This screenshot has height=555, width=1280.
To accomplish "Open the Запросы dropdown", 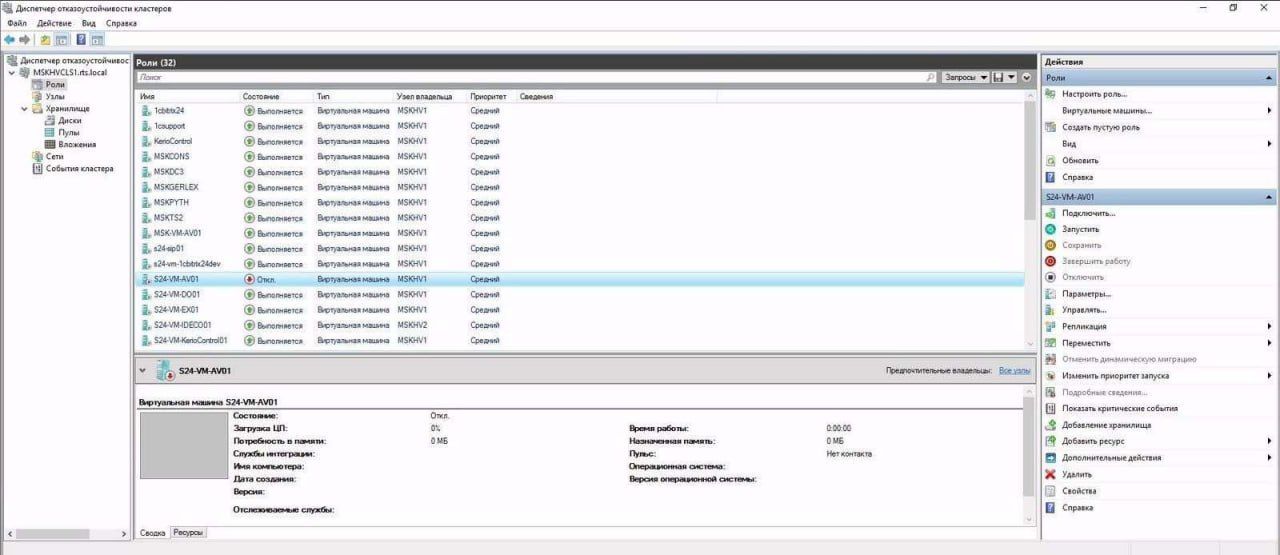I will point(966,77).
